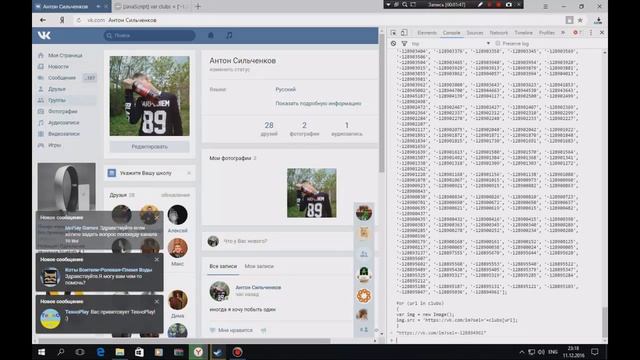Open Steam from the taskbar

pyautogui.click(x=217, y=352)
